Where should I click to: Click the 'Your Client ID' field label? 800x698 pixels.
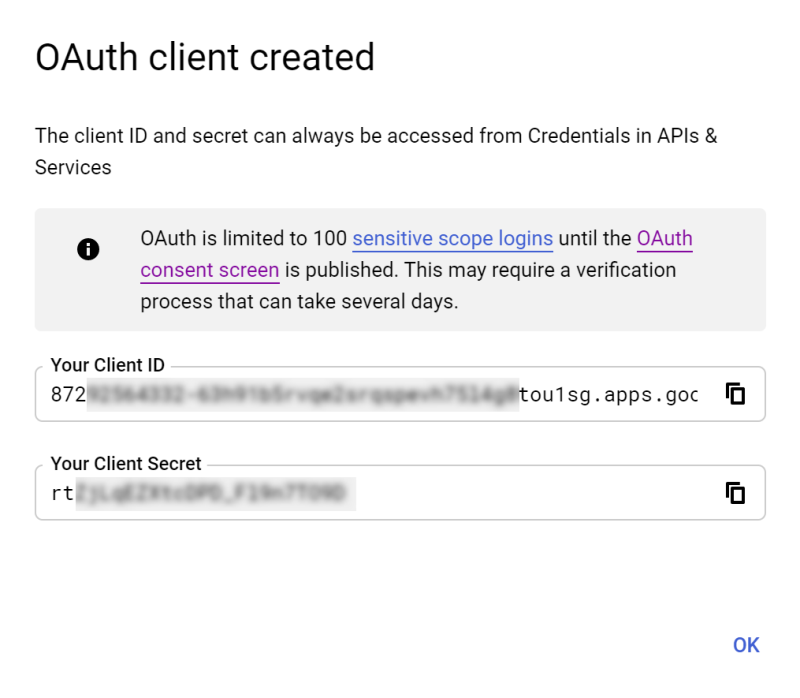coord(108,365)
